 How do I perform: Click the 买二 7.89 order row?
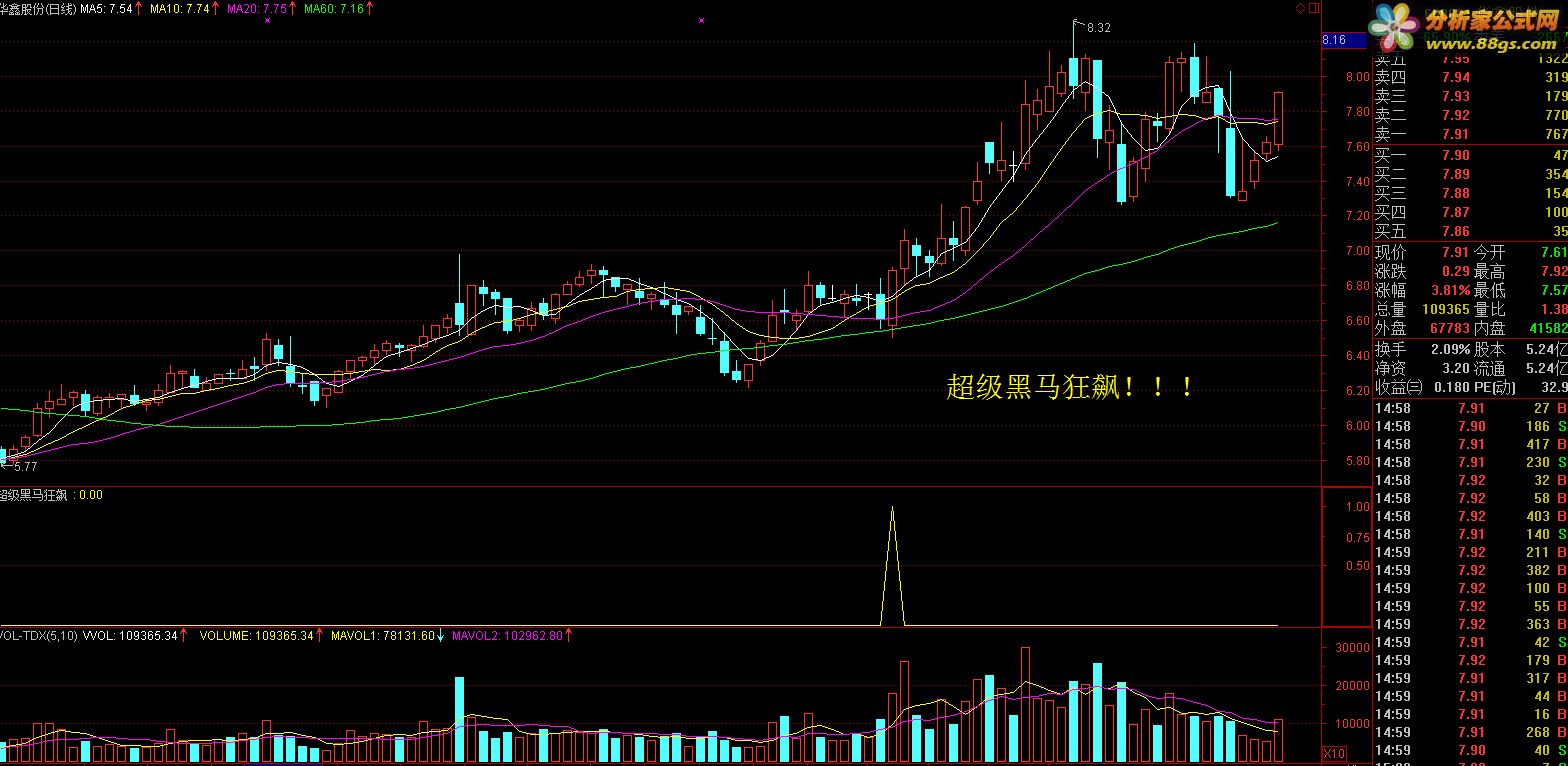1470,174
